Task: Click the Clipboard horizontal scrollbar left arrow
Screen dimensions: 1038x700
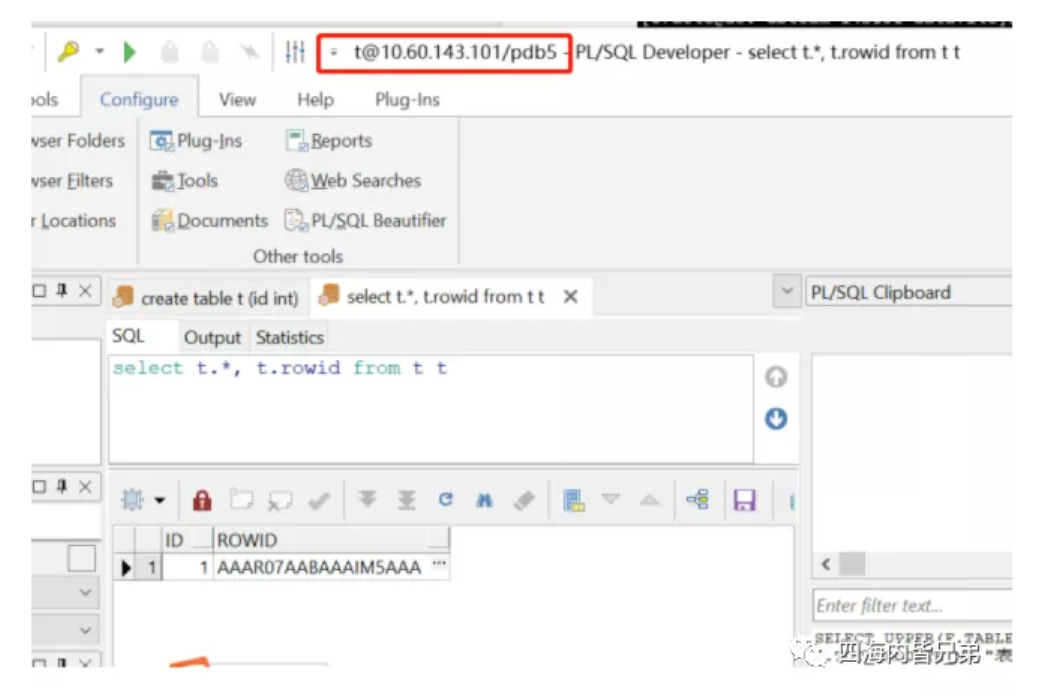Action: [x=826, y=564]
